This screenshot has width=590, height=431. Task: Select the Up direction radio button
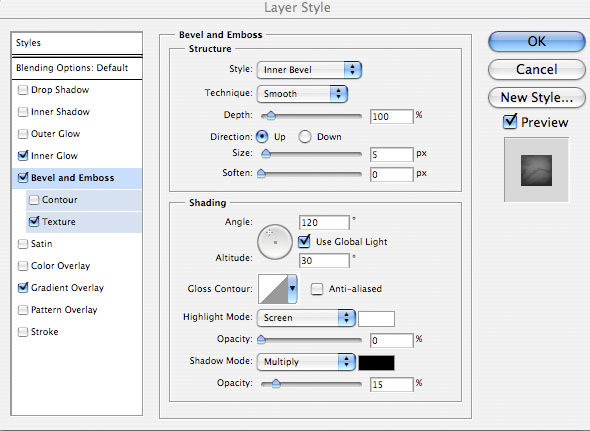click(262, 137)
